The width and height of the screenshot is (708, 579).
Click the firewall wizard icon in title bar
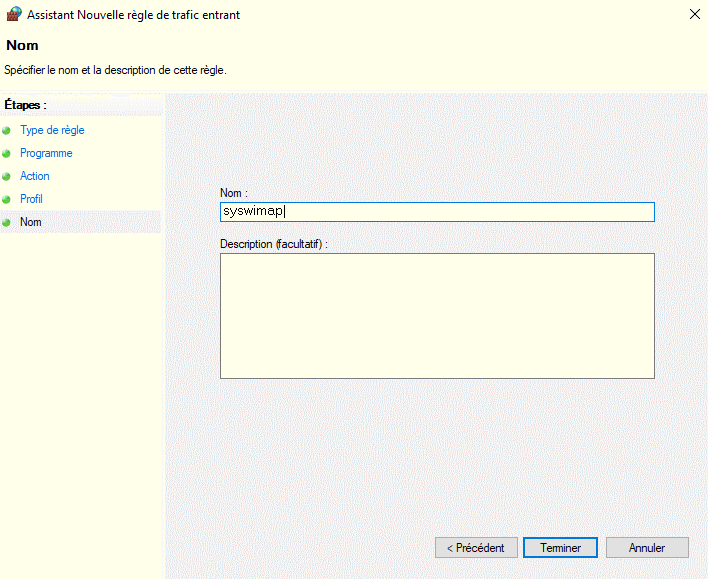pos(14,14)
